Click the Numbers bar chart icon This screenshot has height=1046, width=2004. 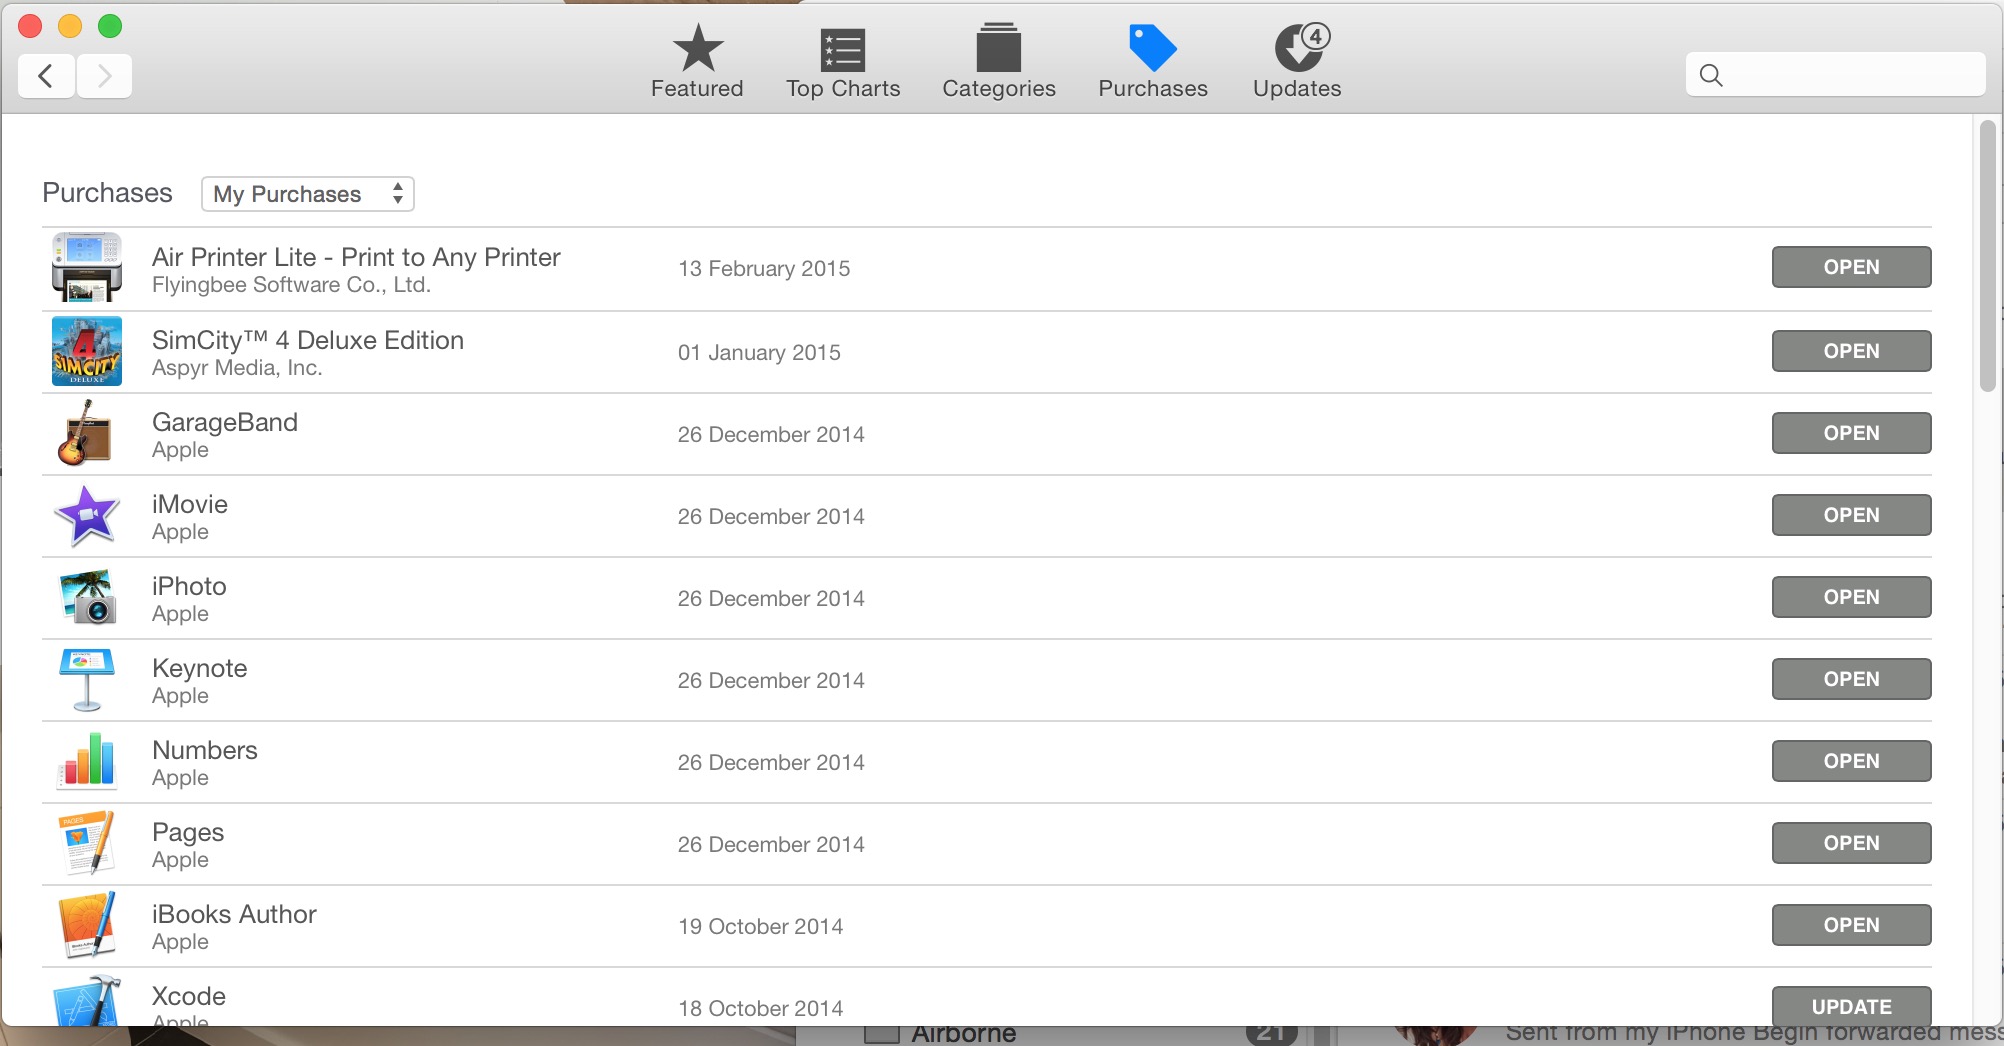[87, 760]
